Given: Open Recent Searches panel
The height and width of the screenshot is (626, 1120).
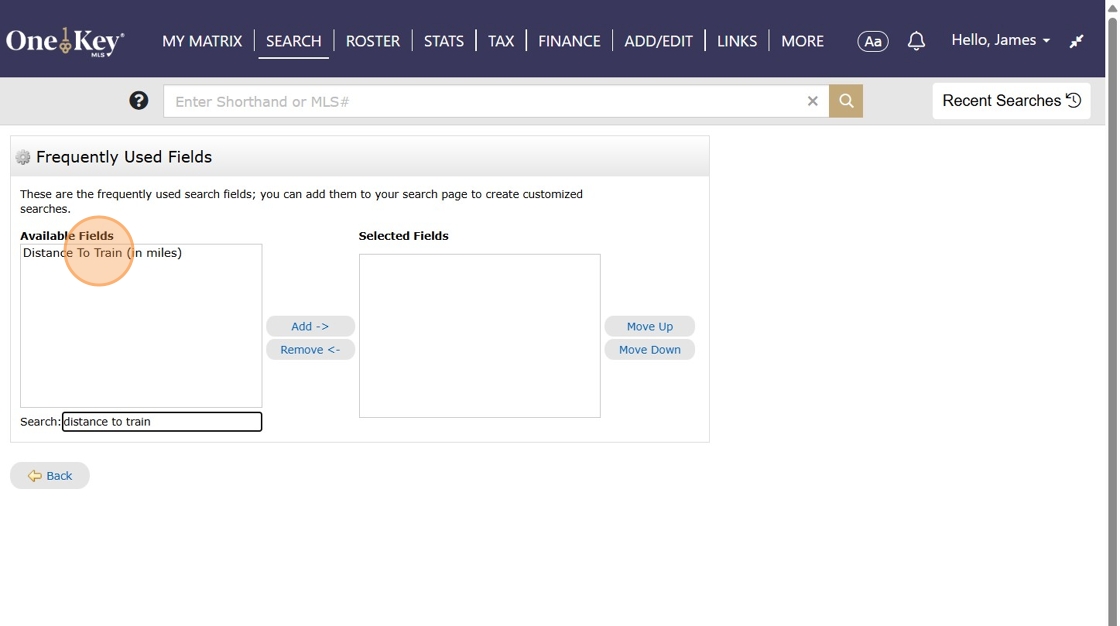Looking at the screenshot, I should (x=1011, y=101).
